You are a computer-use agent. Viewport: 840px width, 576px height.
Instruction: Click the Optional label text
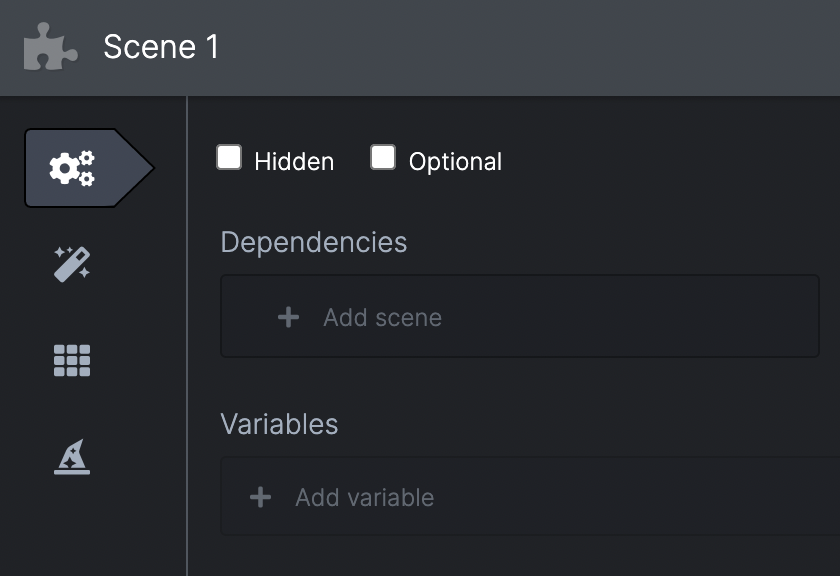454,161
